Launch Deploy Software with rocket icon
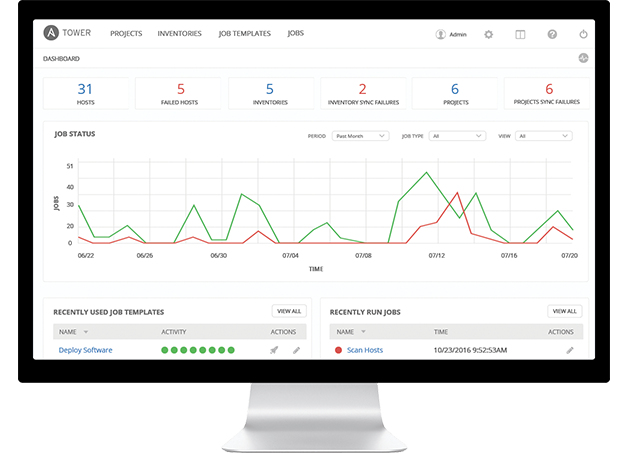Screen dimensions: 626x453 [274, 350]
